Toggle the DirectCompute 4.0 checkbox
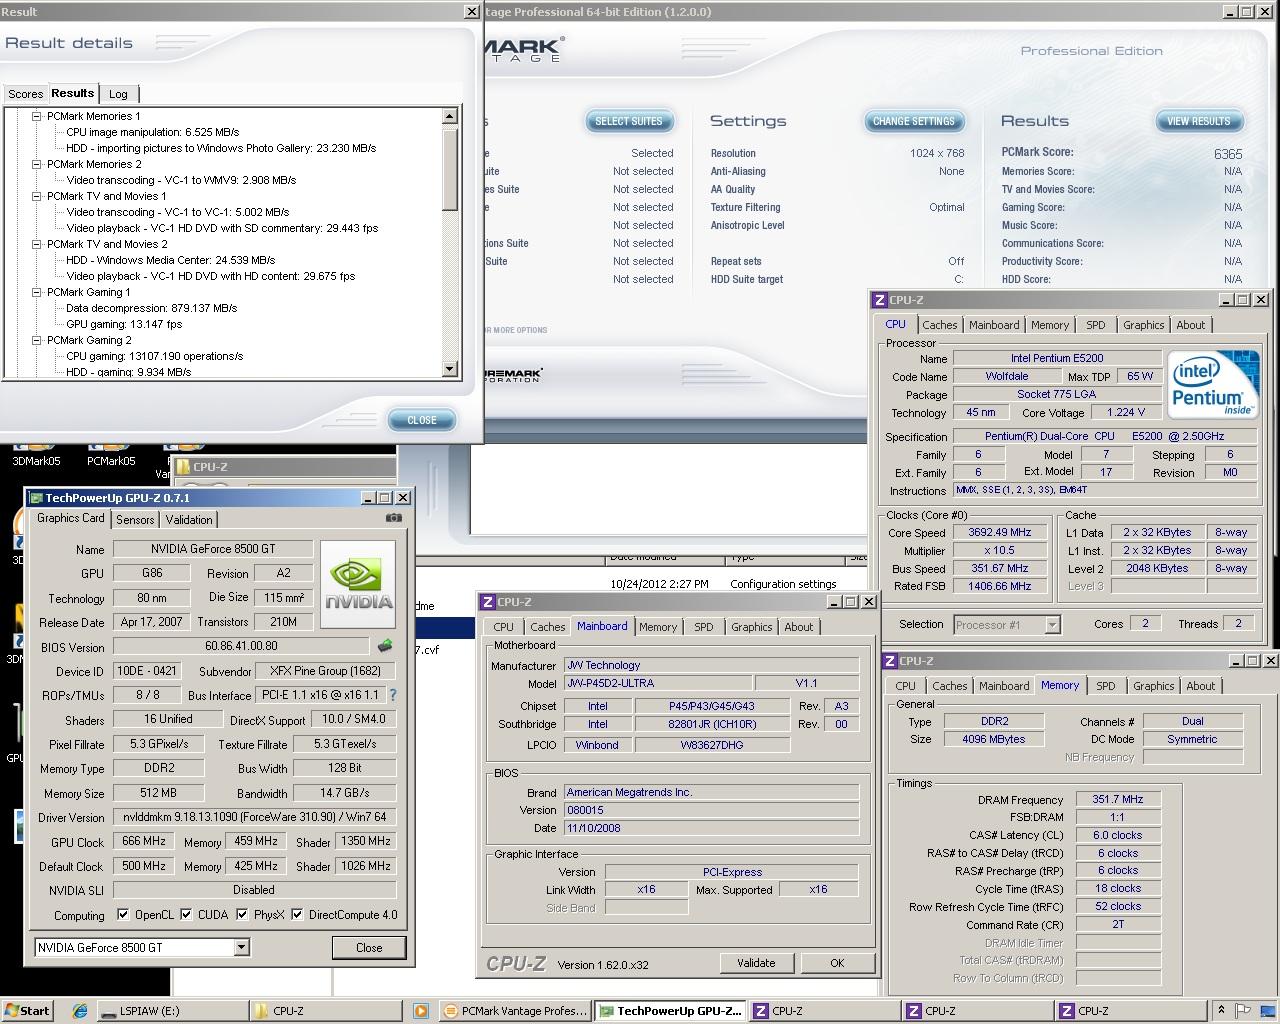The width and height of the screenshot is (1280, 1024). pos(297,914)
